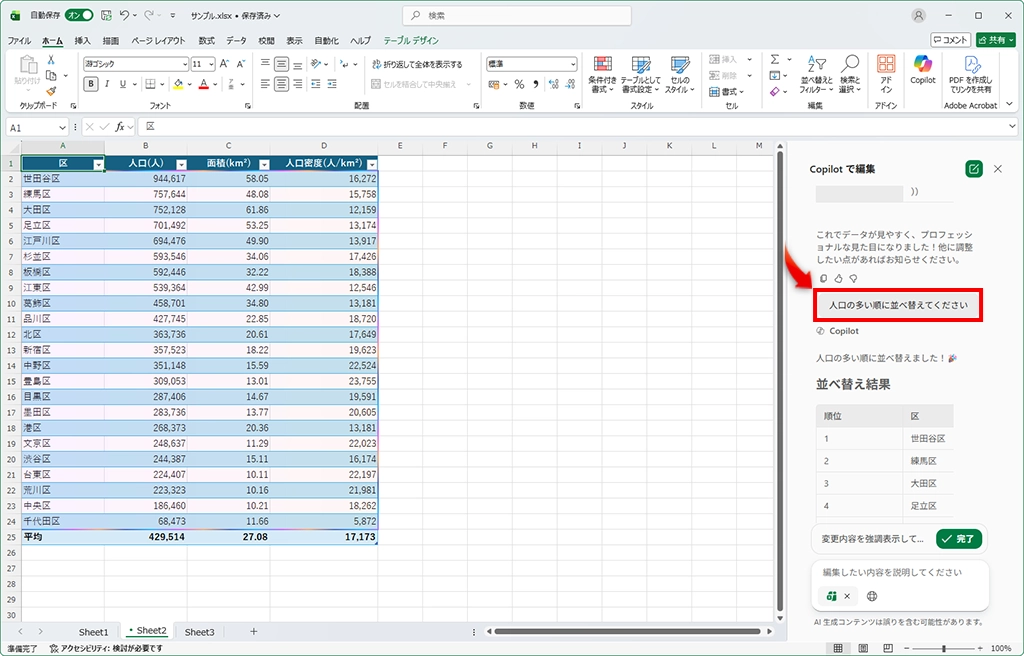
Task: Open the Insert (挿入) ribbon tab
Action: point(82,41)
